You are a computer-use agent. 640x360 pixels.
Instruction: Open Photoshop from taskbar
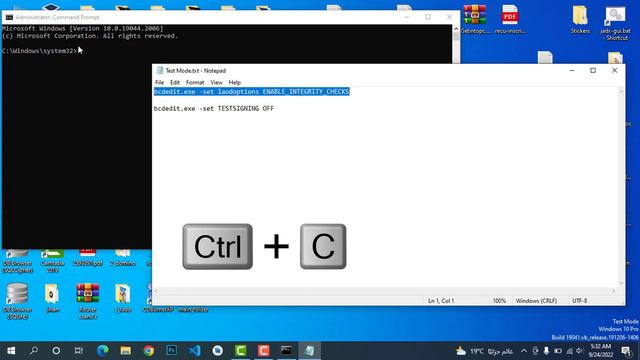pos(171,351)
